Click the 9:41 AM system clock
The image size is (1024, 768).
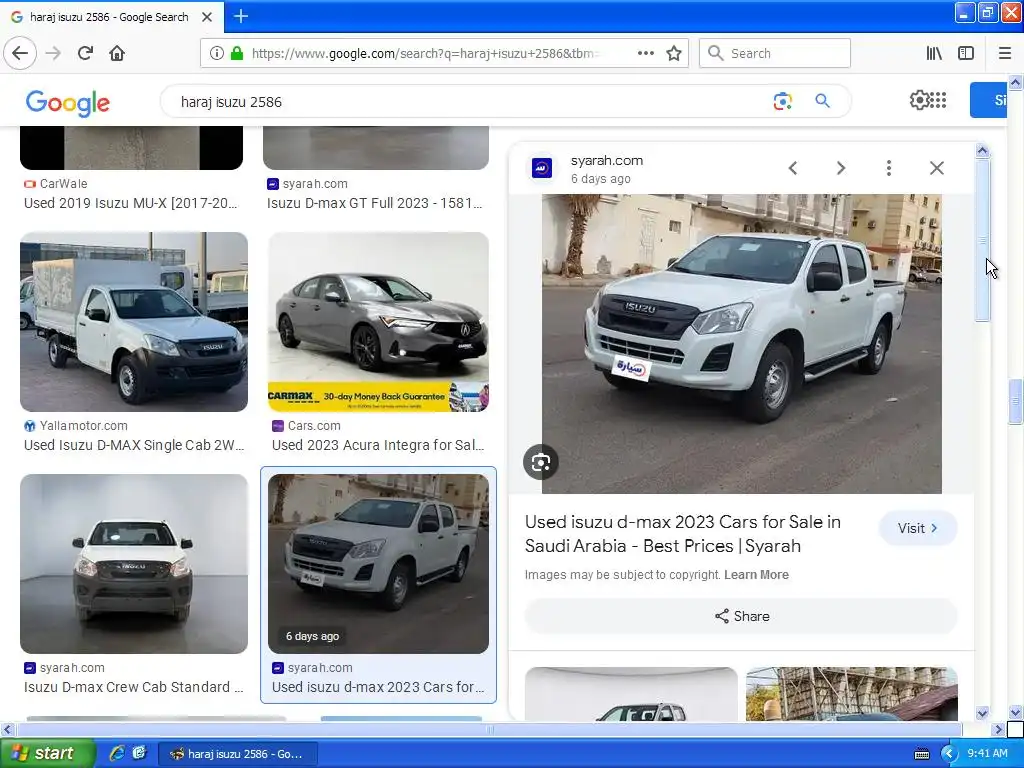pos(987,753)
